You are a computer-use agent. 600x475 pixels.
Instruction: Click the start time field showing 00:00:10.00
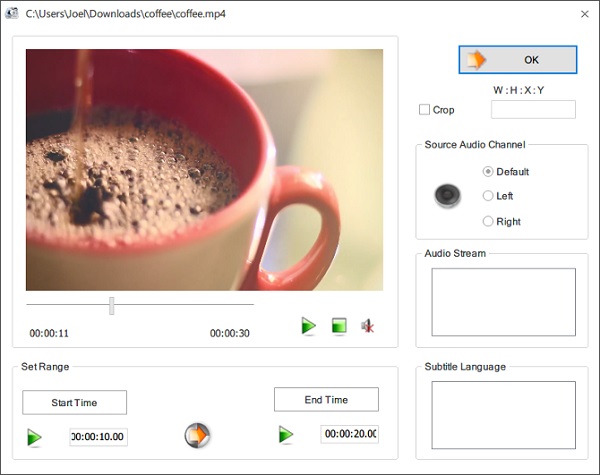tap(98, 437)
